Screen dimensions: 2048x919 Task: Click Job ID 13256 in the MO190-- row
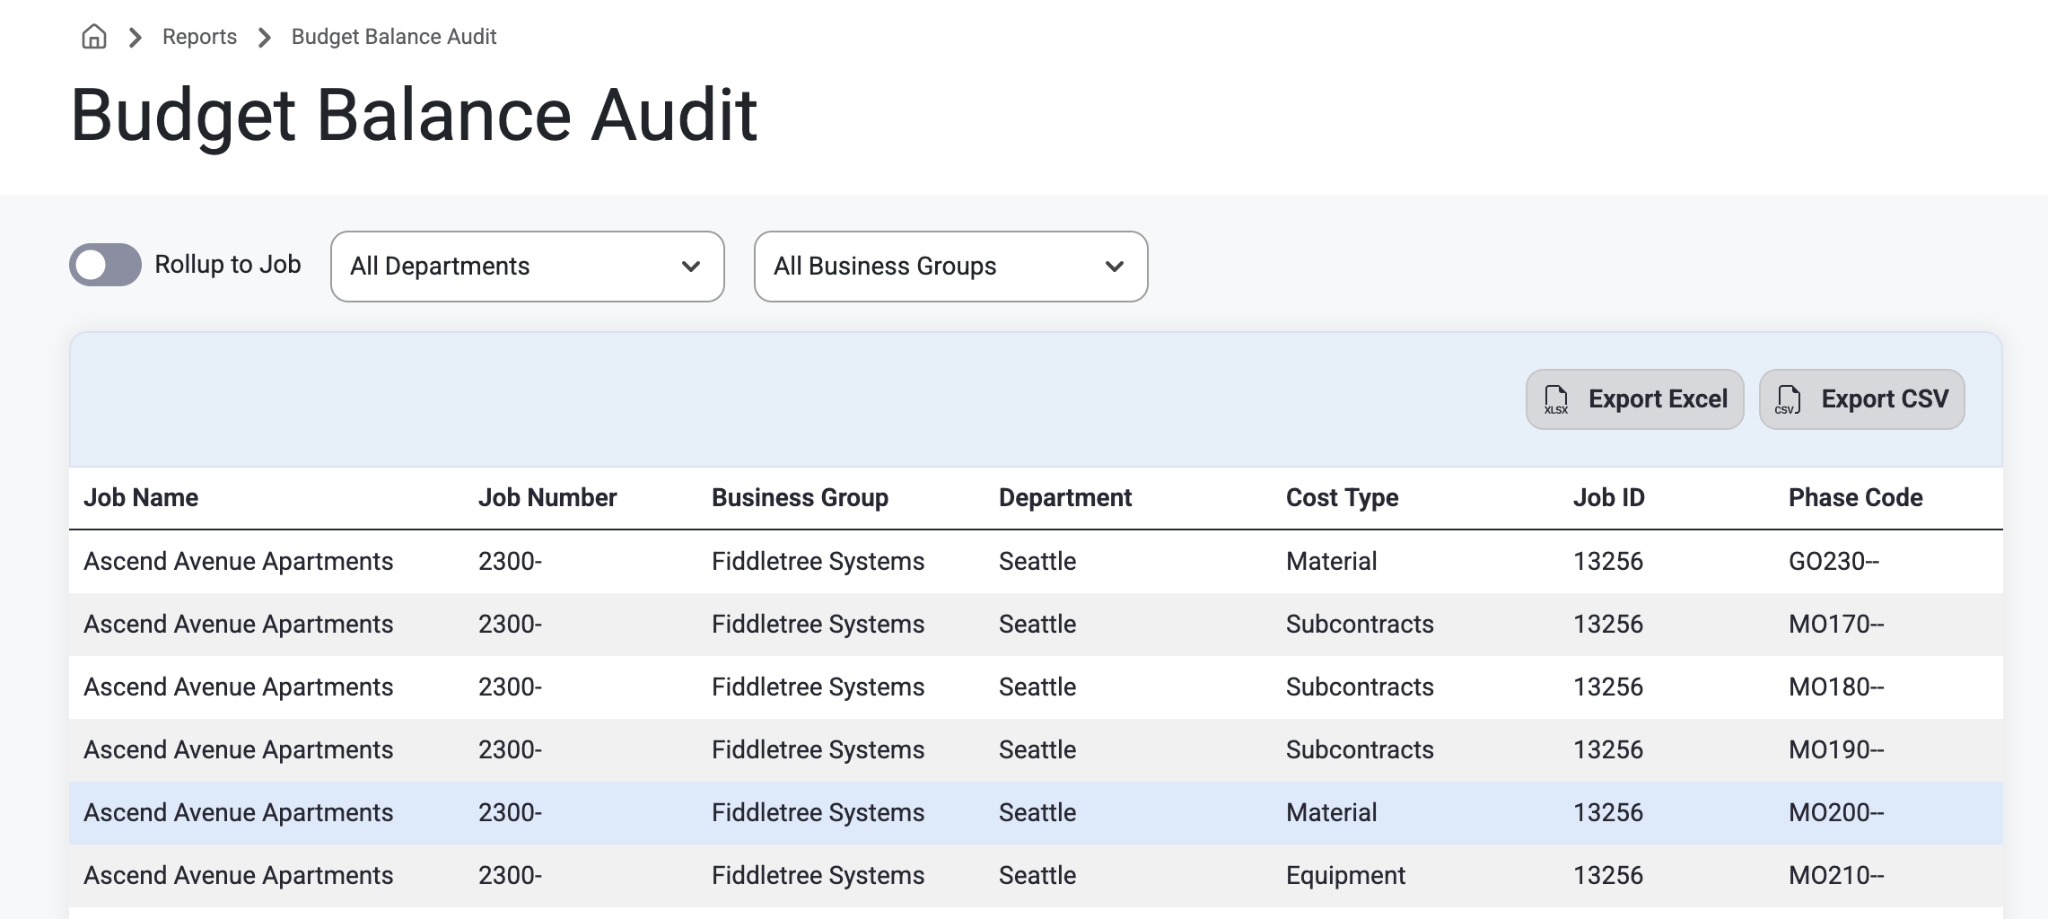coord(1608,750)
